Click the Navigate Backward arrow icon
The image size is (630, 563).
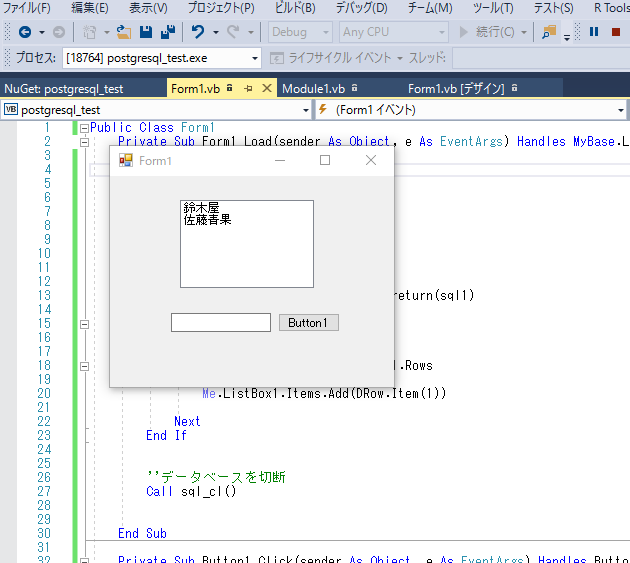[24, 32]
